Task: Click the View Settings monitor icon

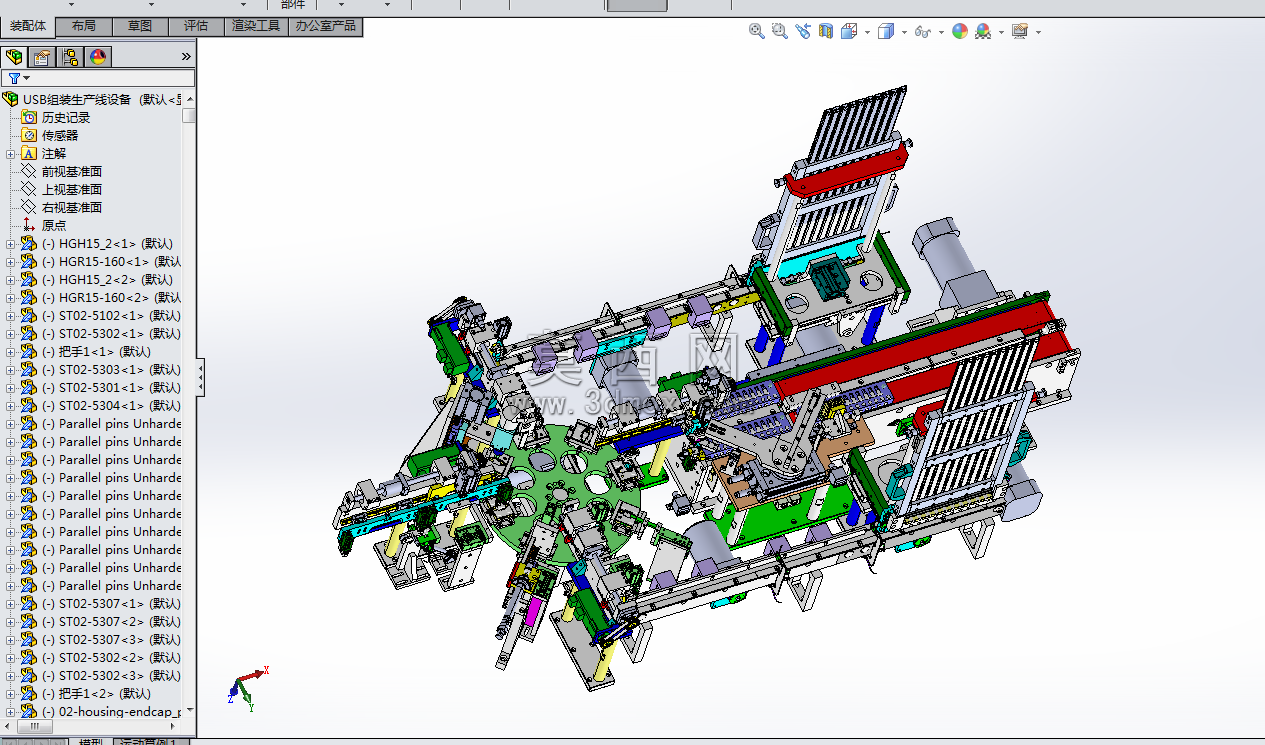Action: [x=1020, y=31]
